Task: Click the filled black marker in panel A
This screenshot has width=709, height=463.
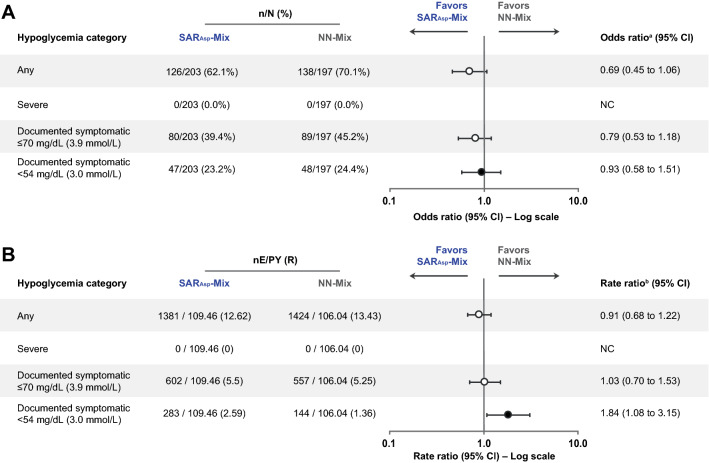Action: click(481, 173)
